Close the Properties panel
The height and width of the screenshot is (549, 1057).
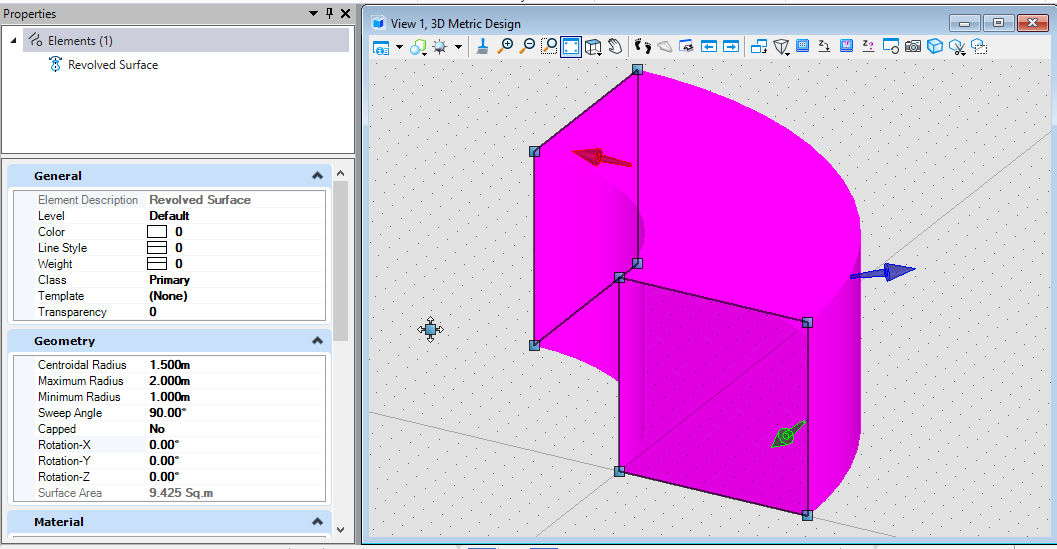click(345, 13)
